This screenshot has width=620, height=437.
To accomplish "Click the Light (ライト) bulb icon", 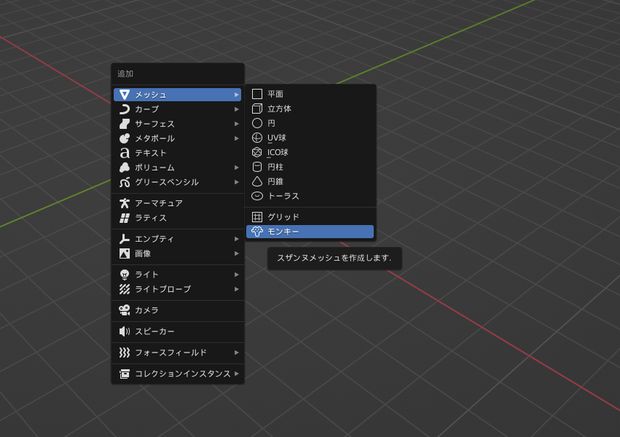I will [x=125, y=274].
